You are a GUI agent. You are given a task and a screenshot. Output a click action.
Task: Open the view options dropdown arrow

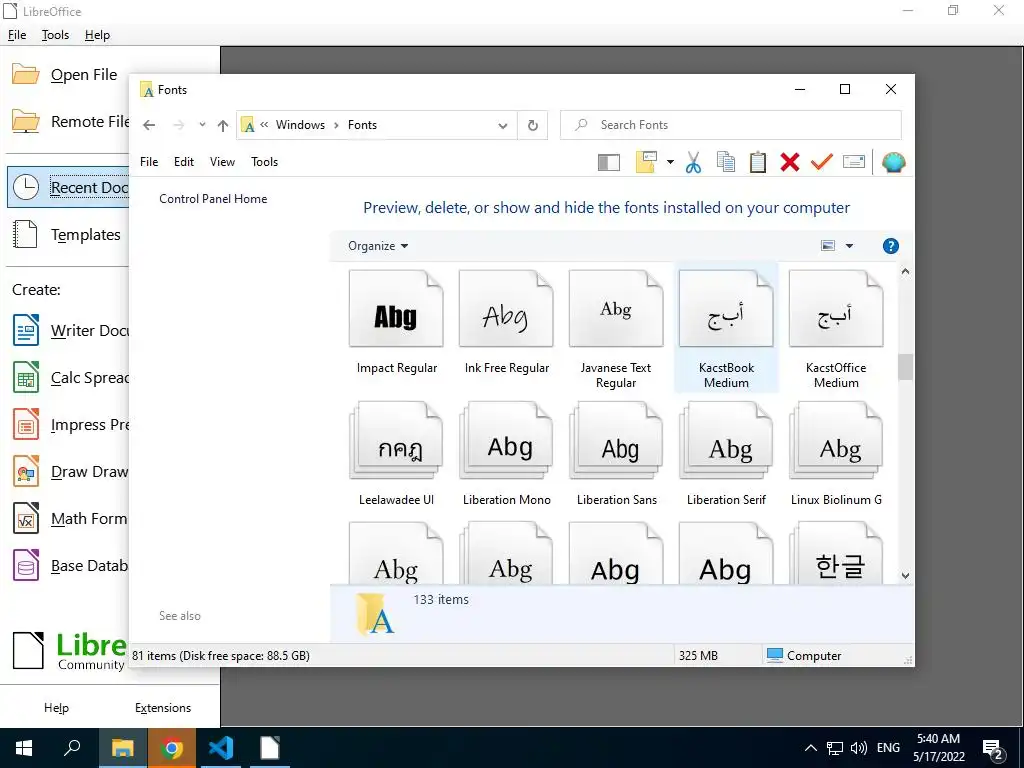tap(849, 246)
